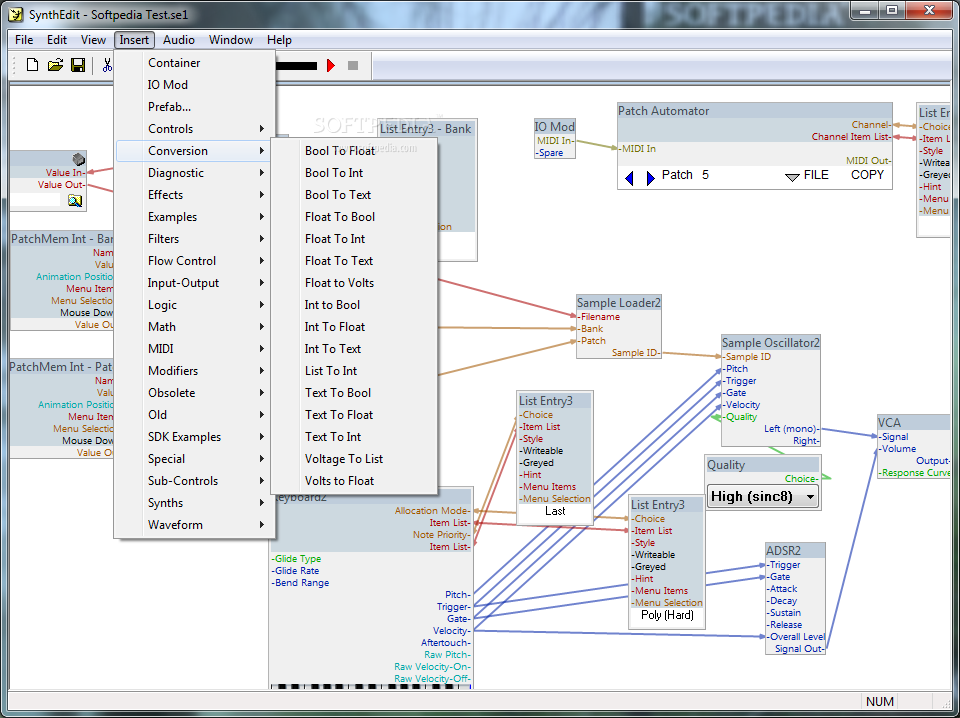
Task: Select Bool To Float conversion
Action: 354,151
